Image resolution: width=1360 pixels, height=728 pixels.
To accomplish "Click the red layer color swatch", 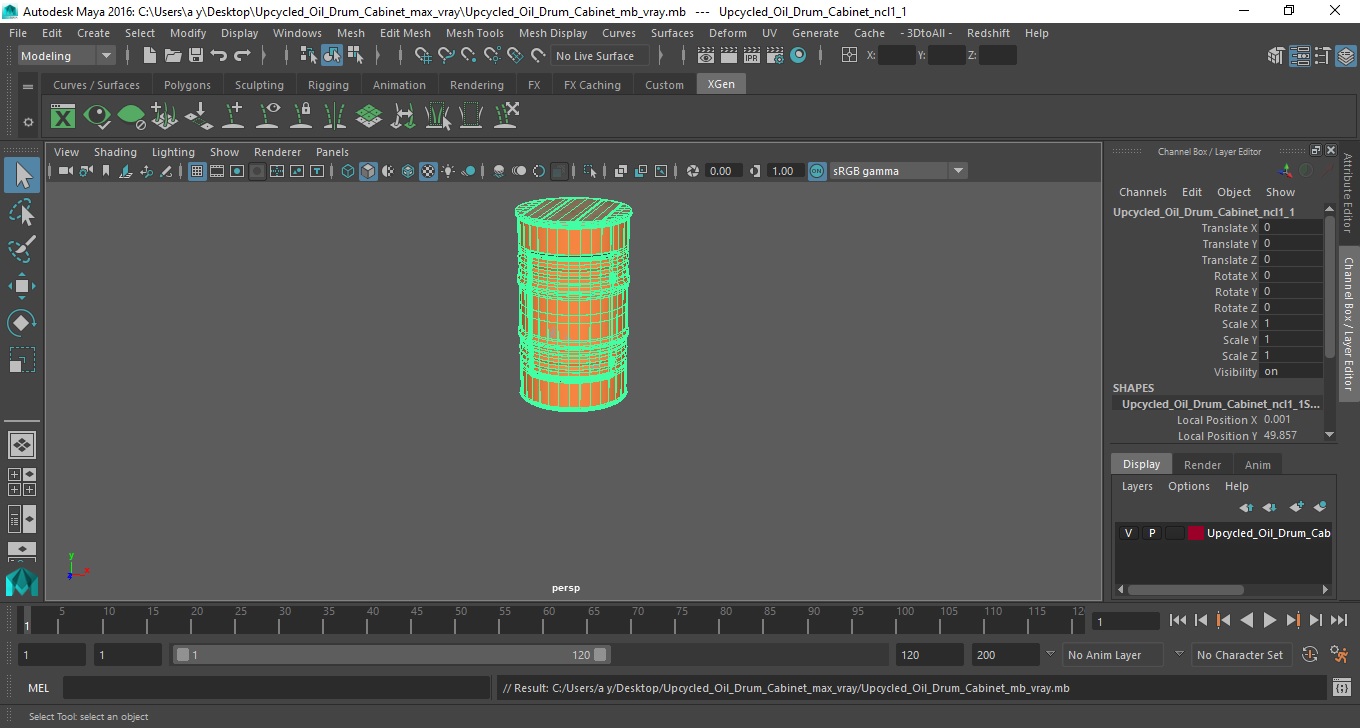I will click(1196, 533).
